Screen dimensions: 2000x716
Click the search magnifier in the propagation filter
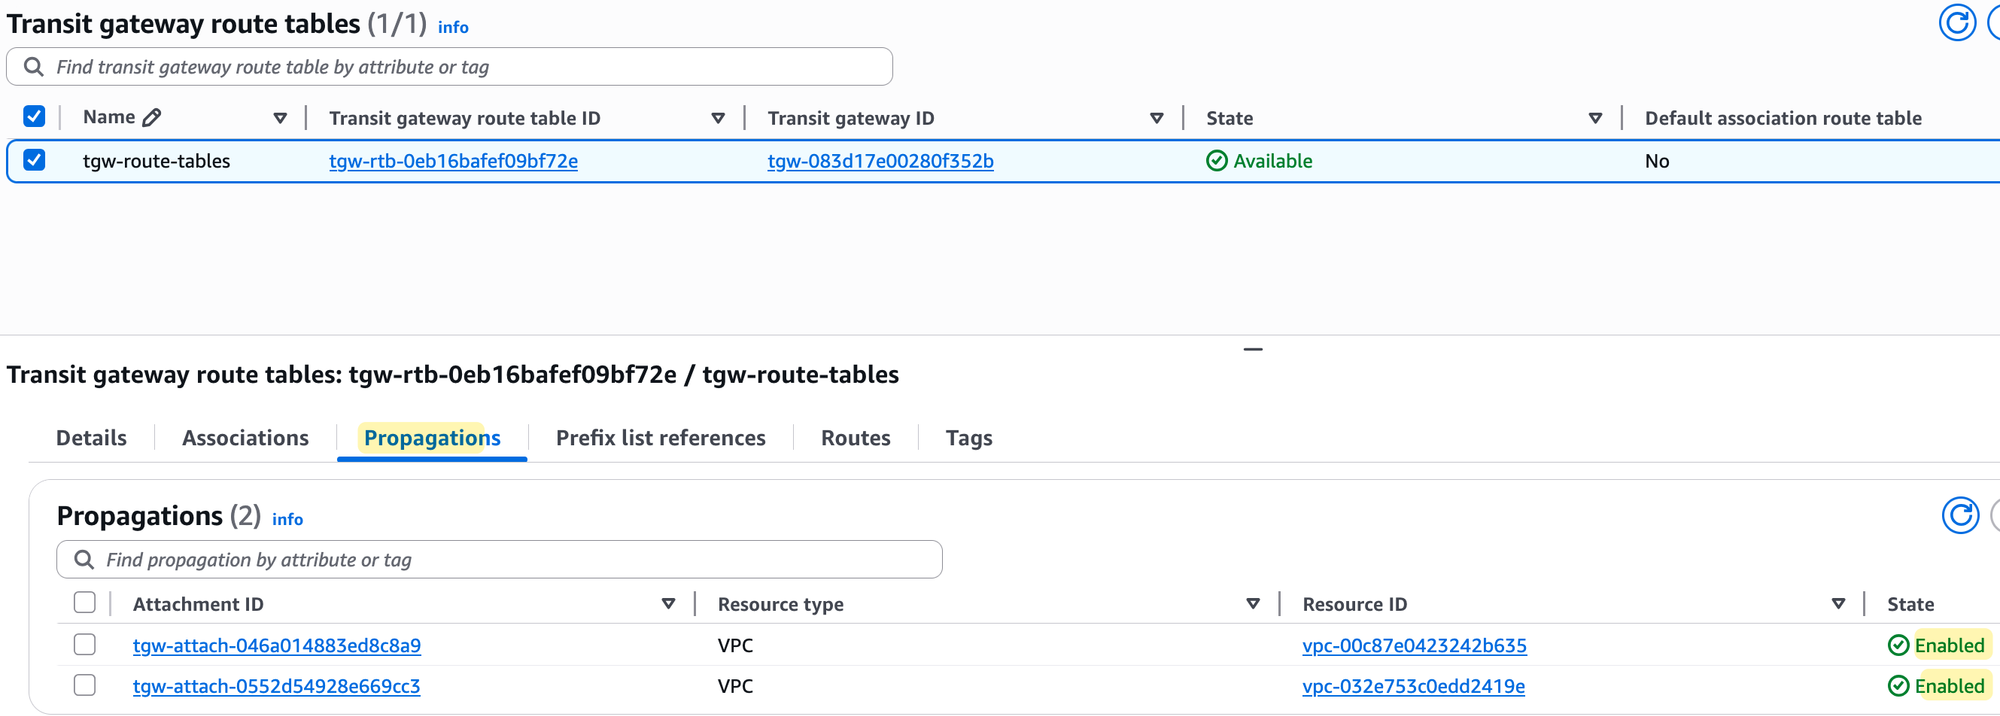pyautogui.click(x=84, y=559)
